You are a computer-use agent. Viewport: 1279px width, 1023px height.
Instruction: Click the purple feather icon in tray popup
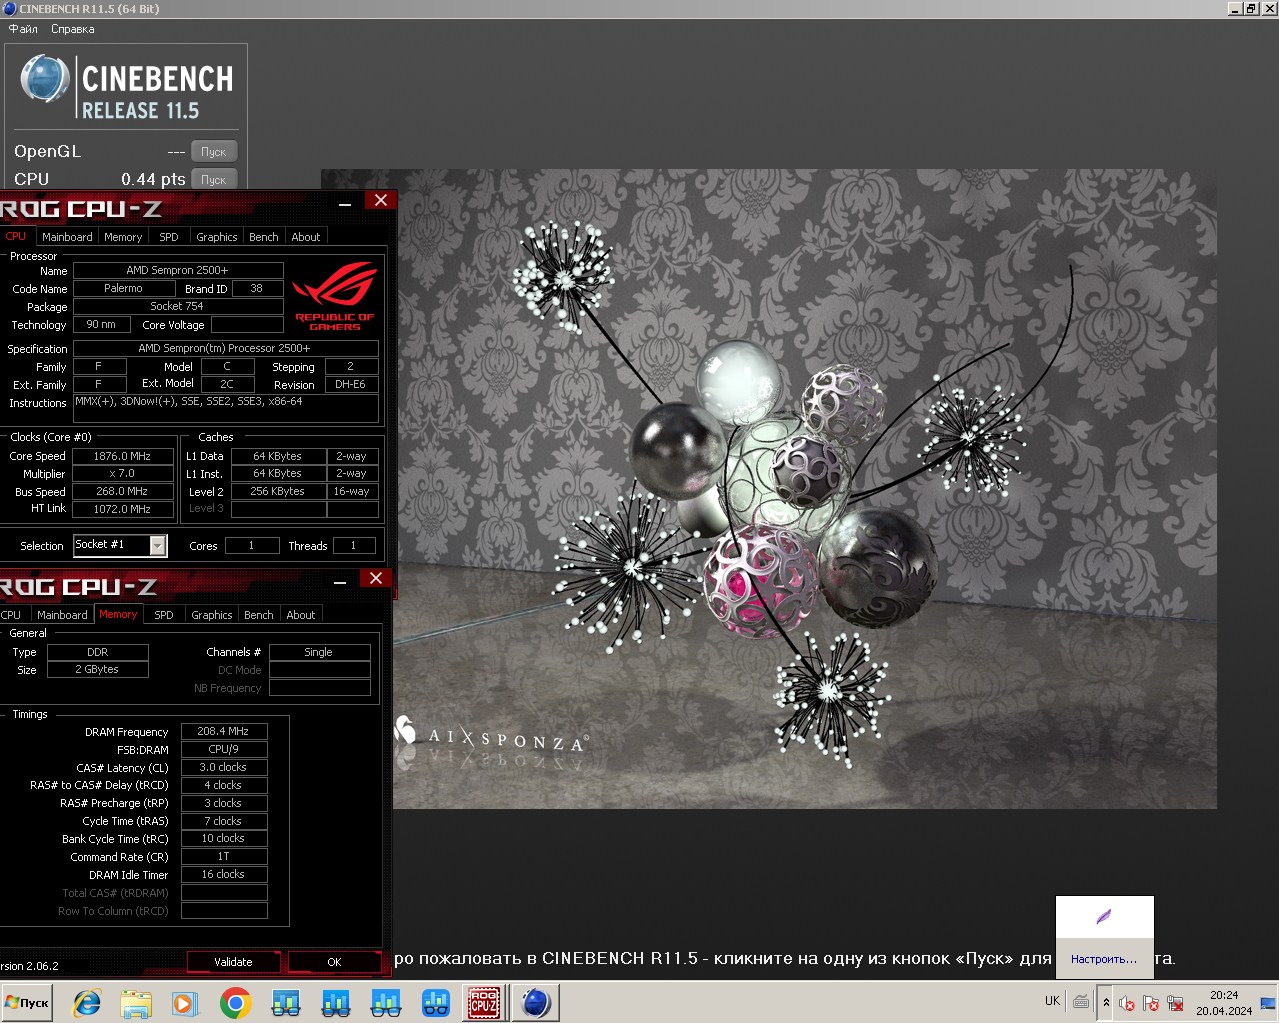coord(1104,917)
